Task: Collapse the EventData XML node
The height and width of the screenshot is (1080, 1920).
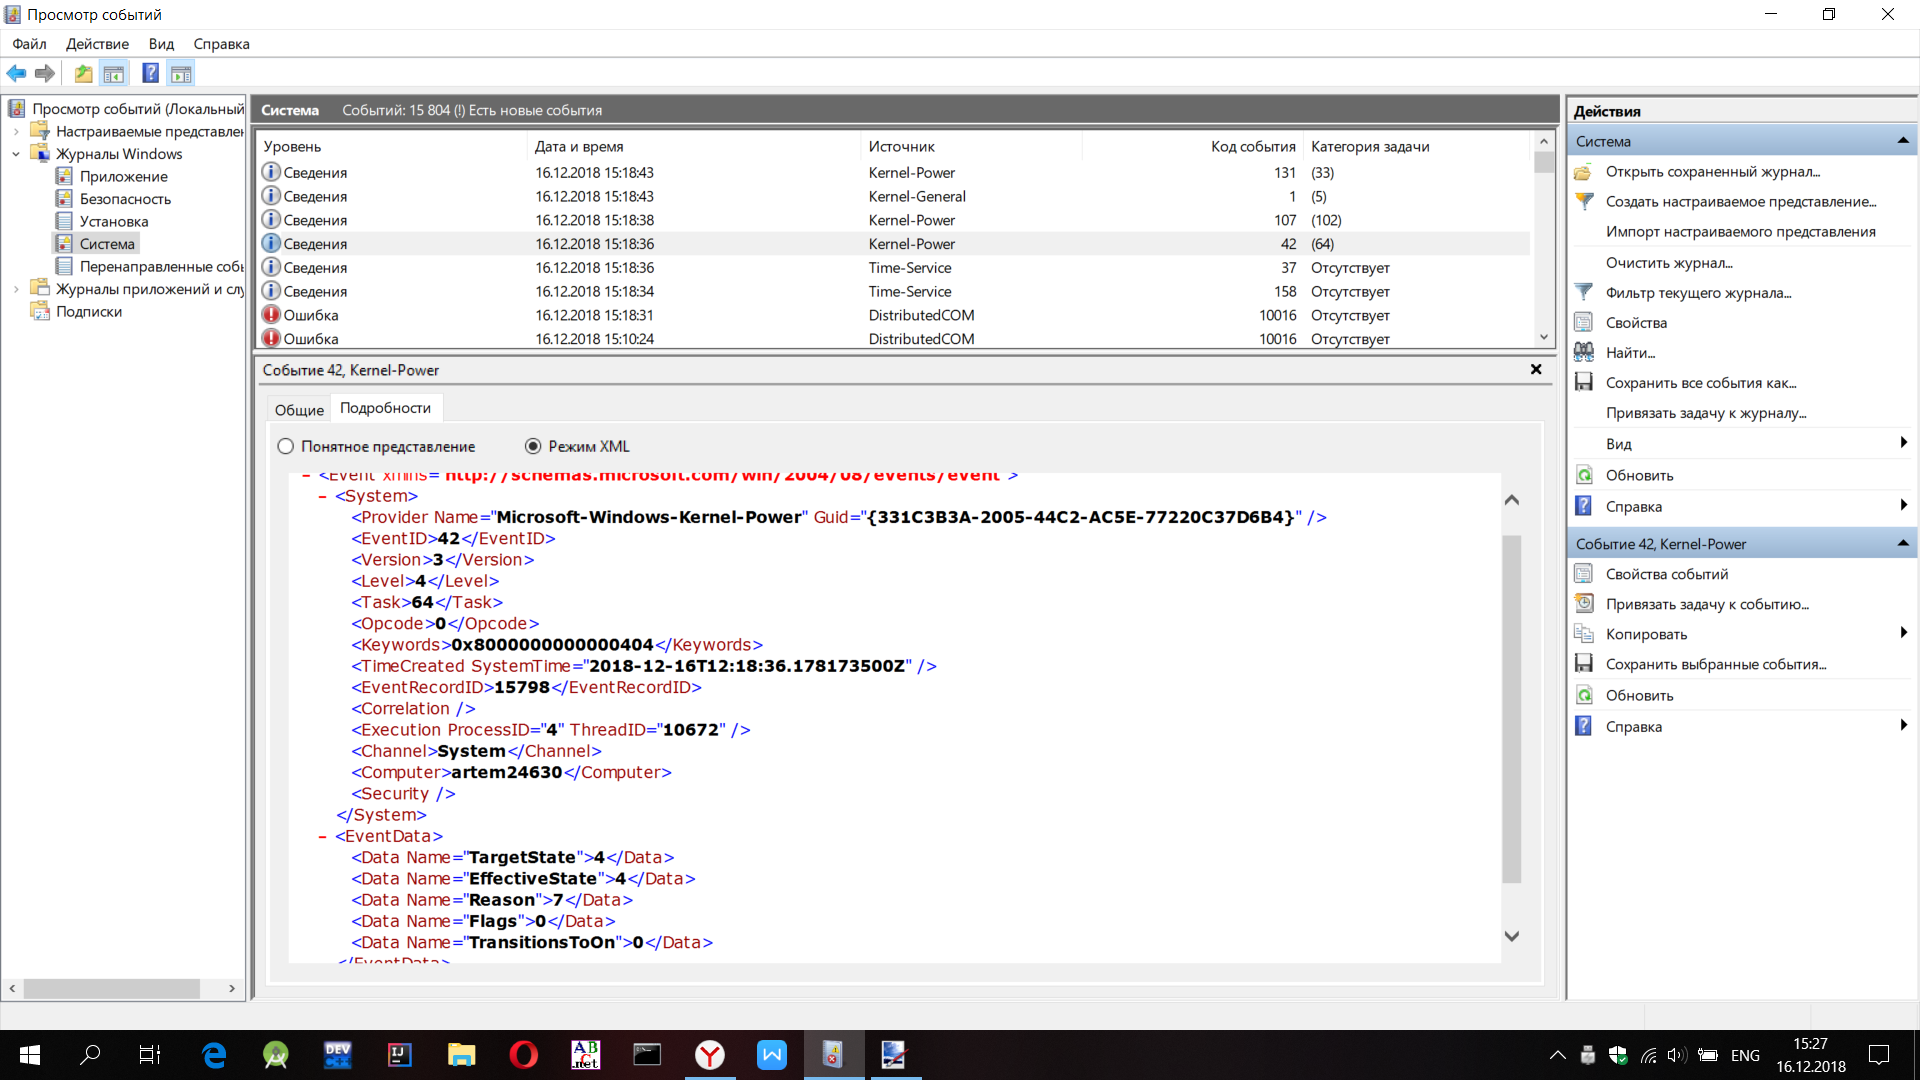Action: click(x=323, y=836)
